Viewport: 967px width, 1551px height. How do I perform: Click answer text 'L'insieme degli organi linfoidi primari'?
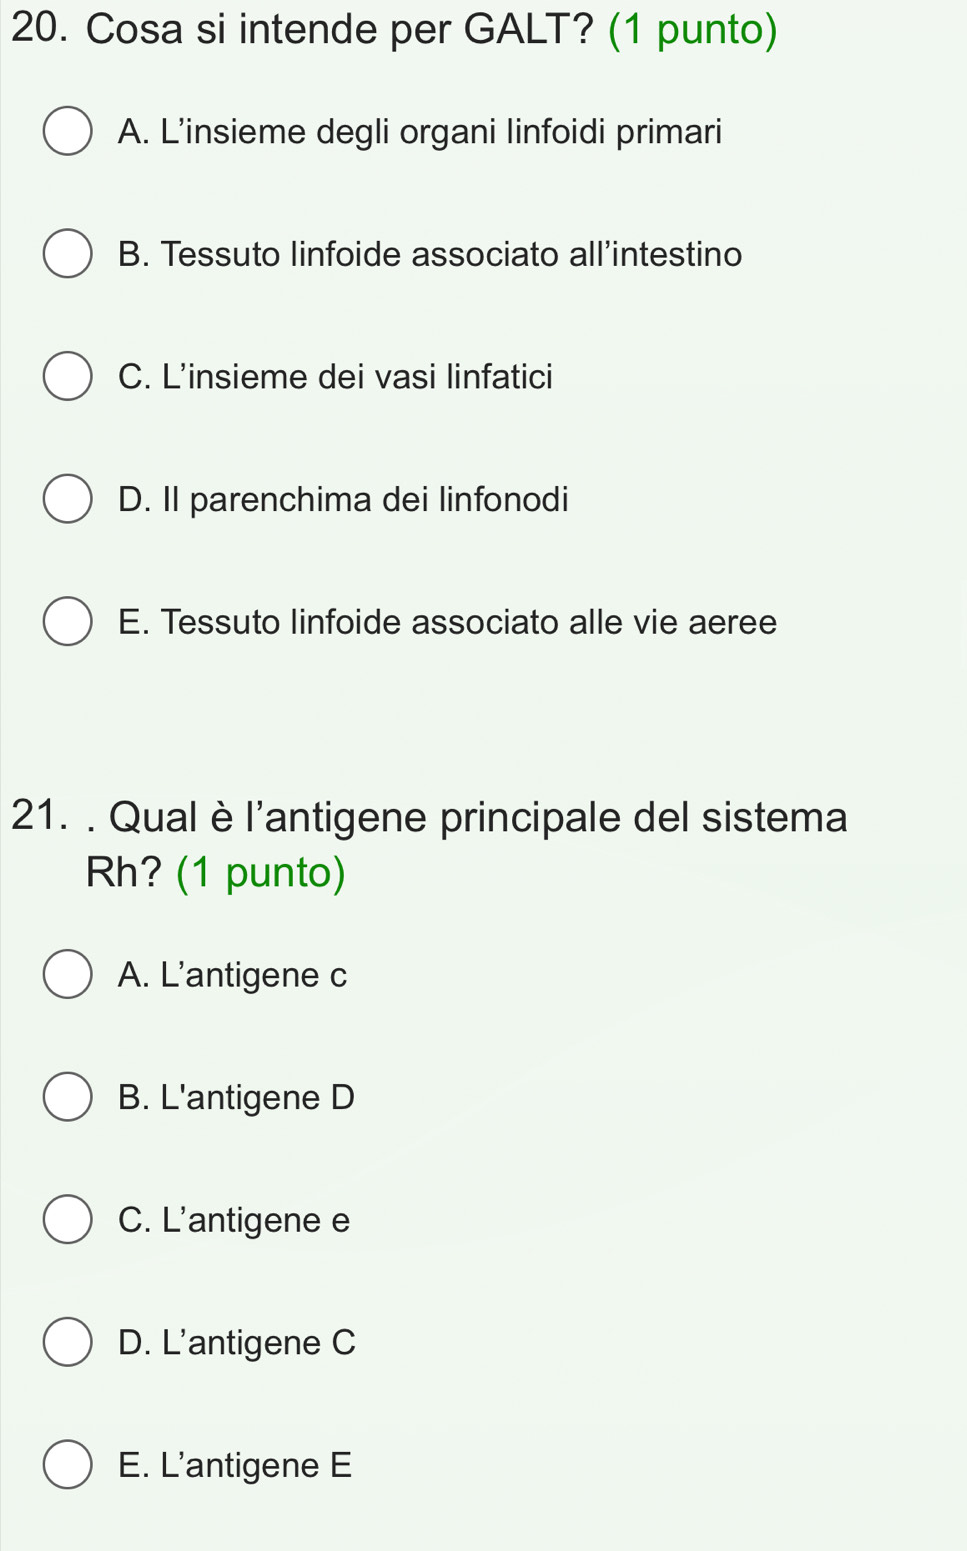440,132
